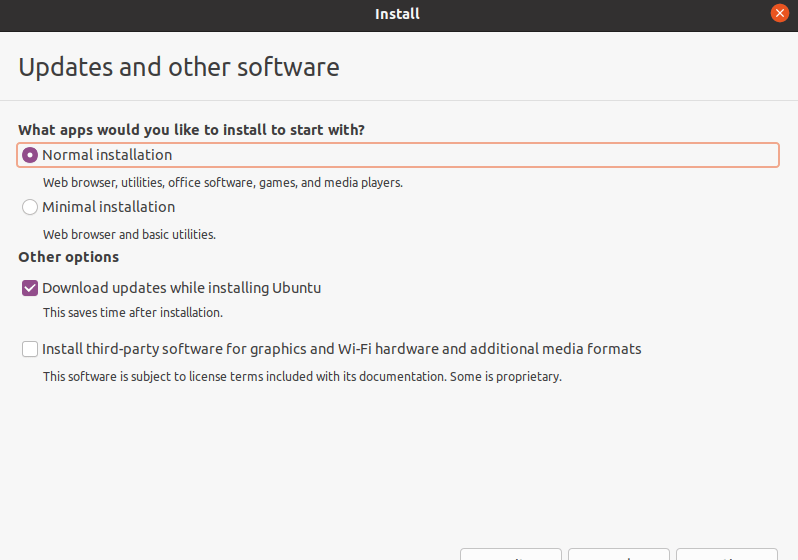The width and height of the screenshot is (798, 560).
Task: Click the 'Minimal installation' label text
Action: 108,207
